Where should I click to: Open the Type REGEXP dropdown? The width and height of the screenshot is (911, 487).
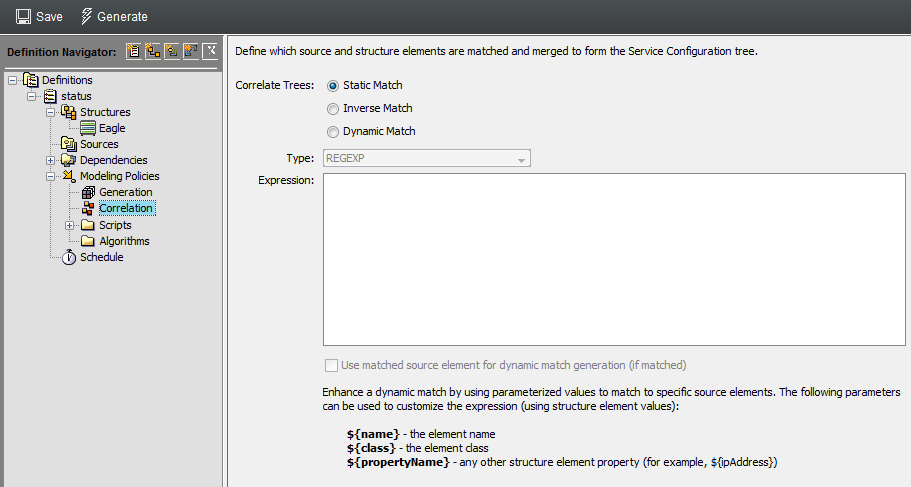pos(426,158)
